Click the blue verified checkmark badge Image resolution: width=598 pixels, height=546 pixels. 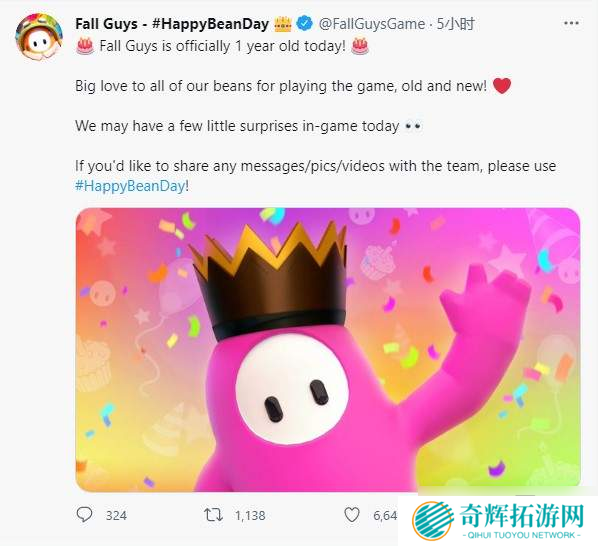tap(304, 24)
